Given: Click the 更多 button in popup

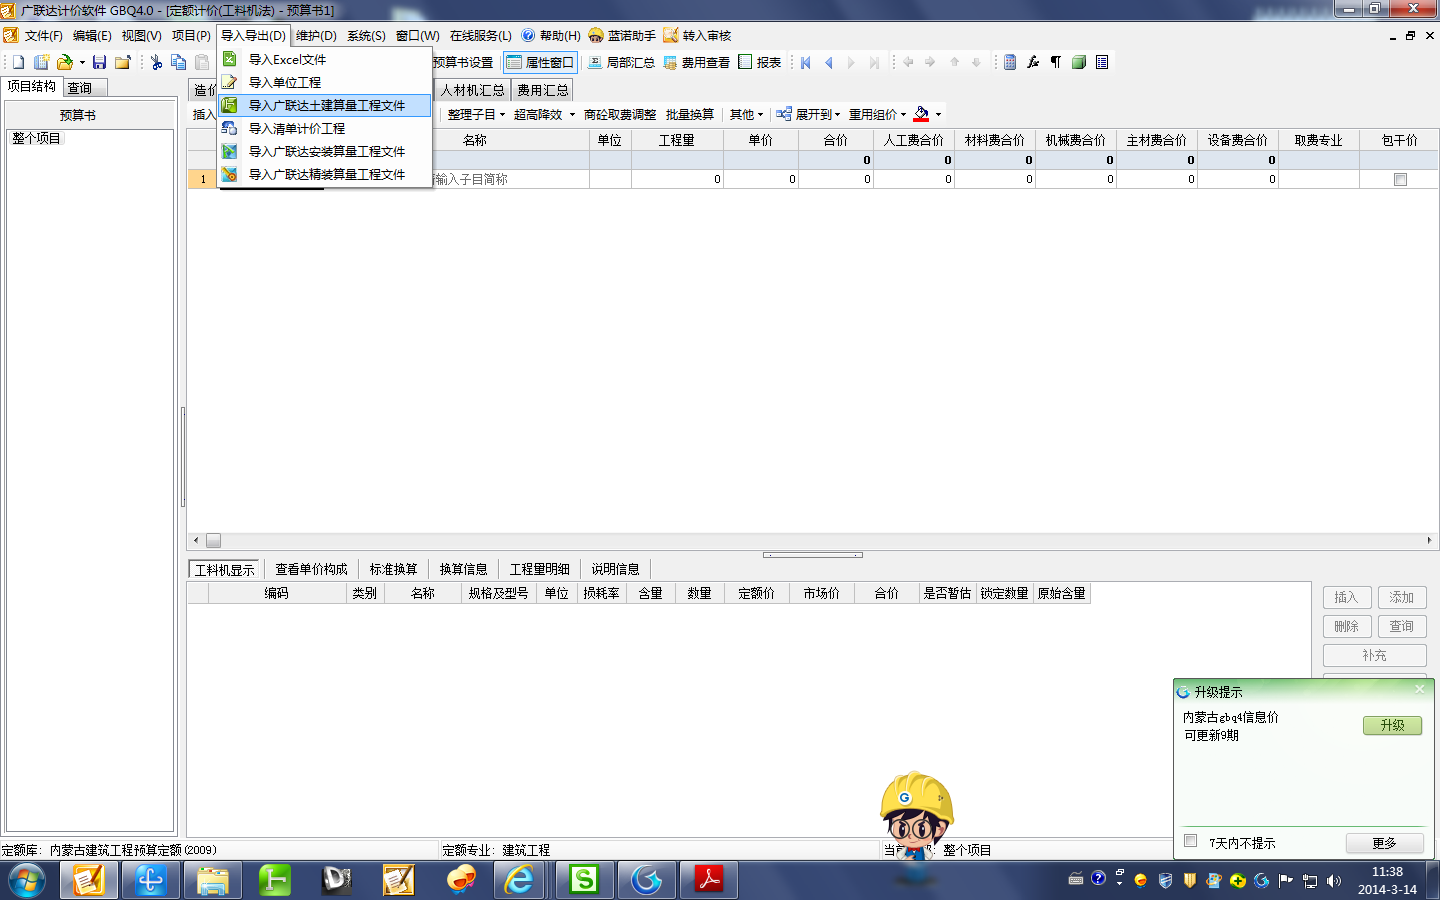Looking at the screenshot, I should click(1384, 843).
